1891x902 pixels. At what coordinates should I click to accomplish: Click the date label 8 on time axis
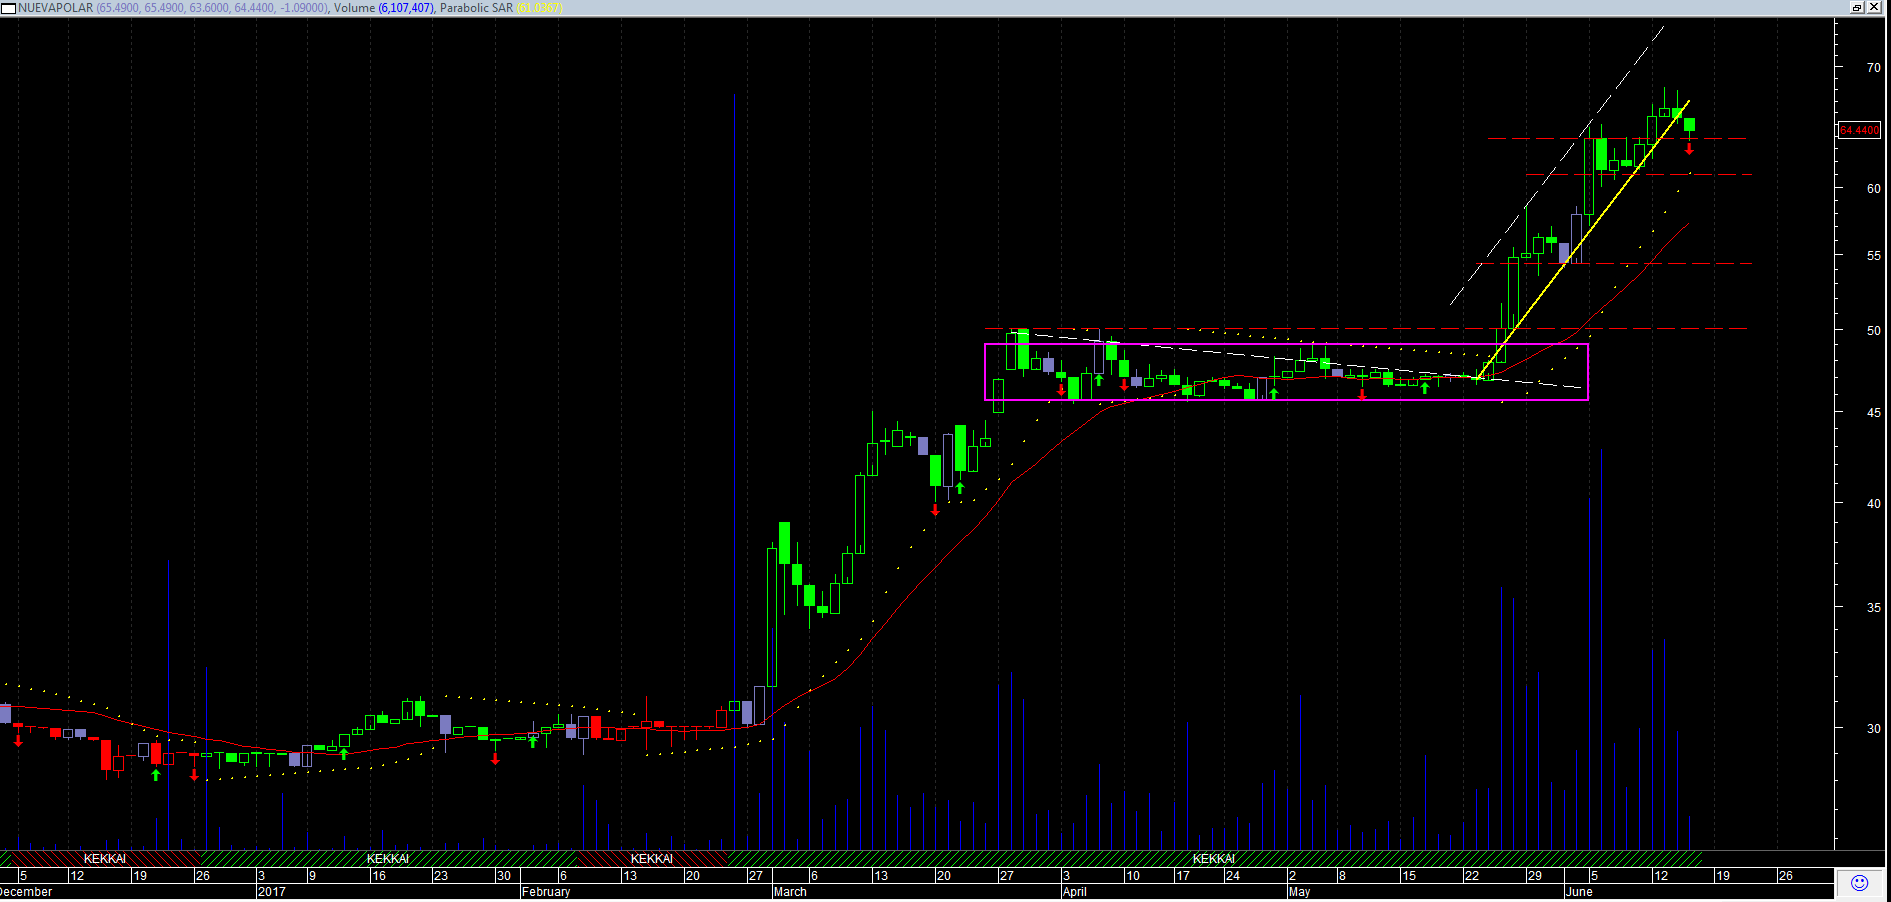pos(1342,876)
